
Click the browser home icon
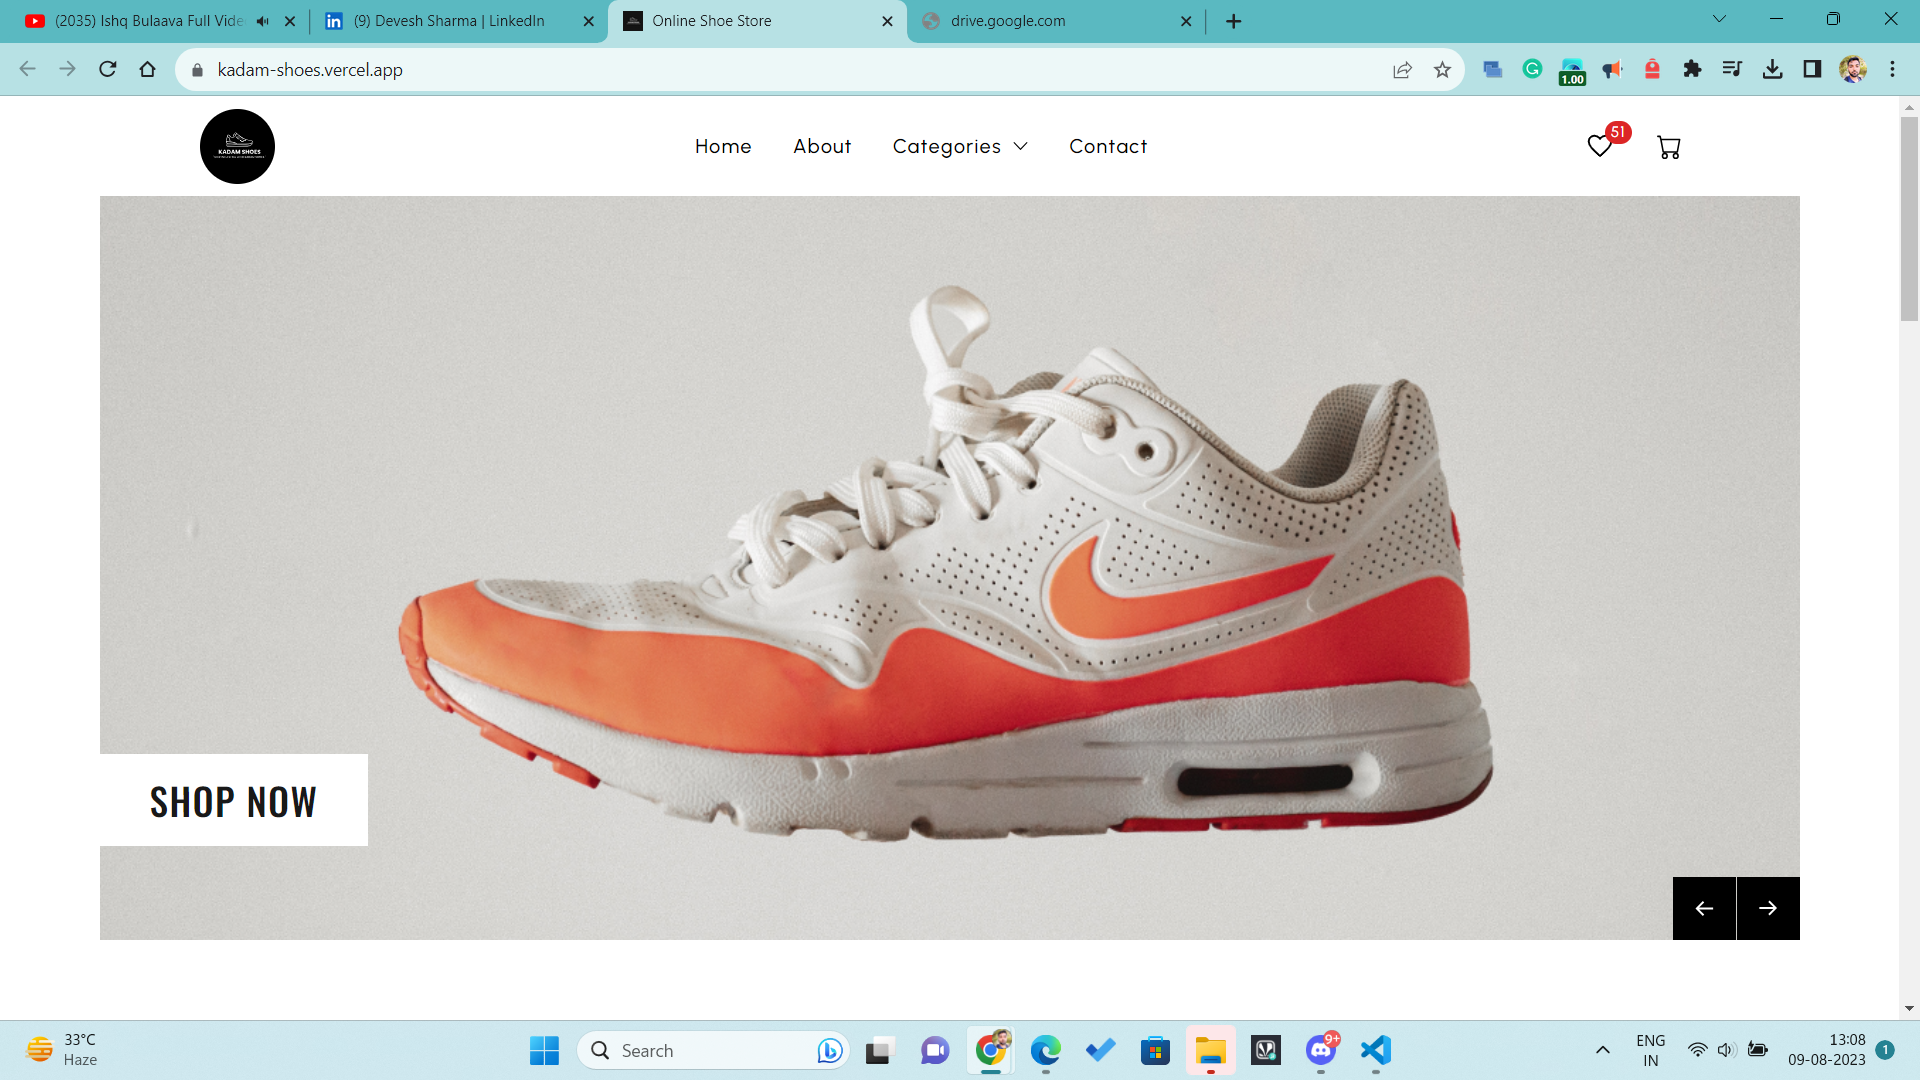148,69
